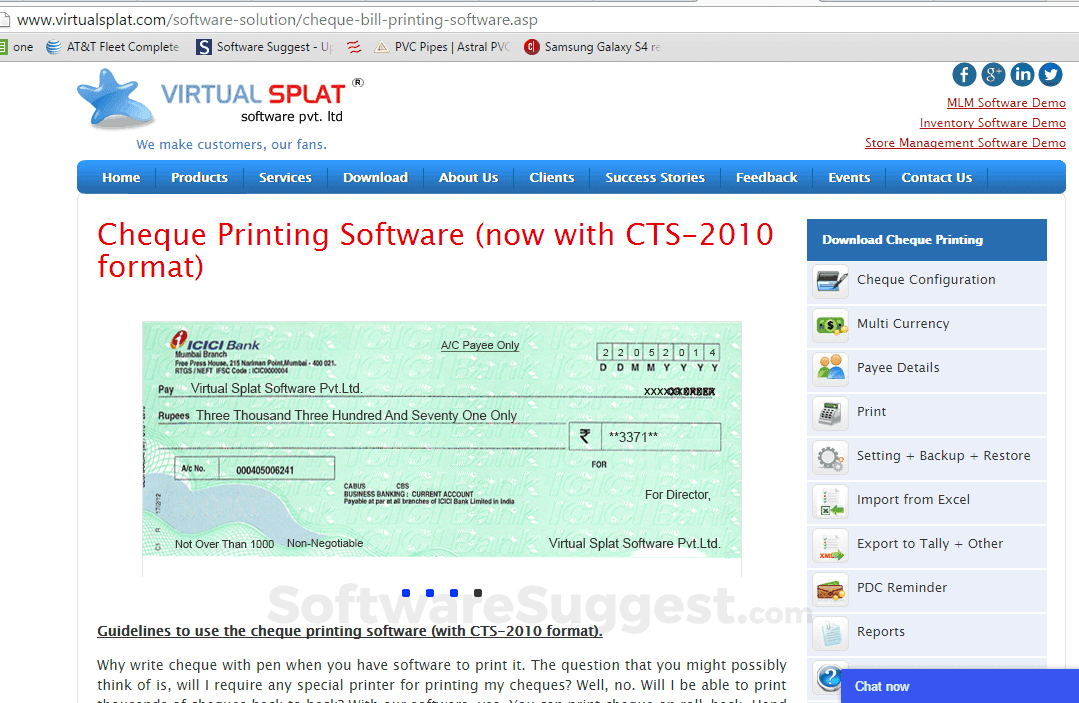
Task: Open the Products menu
Action: (199, 177)
